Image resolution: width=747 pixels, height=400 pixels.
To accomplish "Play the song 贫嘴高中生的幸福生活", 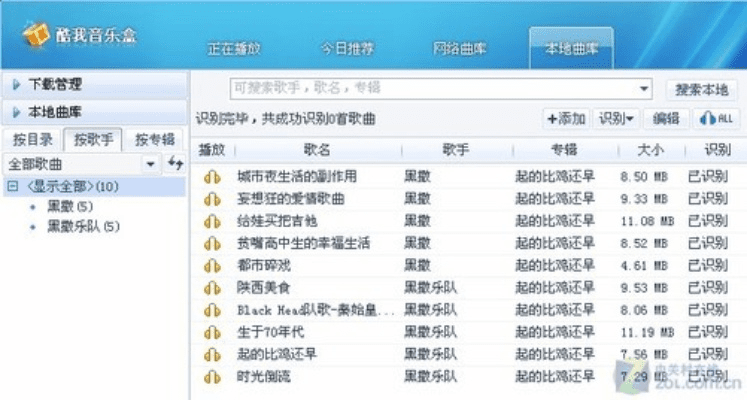I will pos(212,244).
